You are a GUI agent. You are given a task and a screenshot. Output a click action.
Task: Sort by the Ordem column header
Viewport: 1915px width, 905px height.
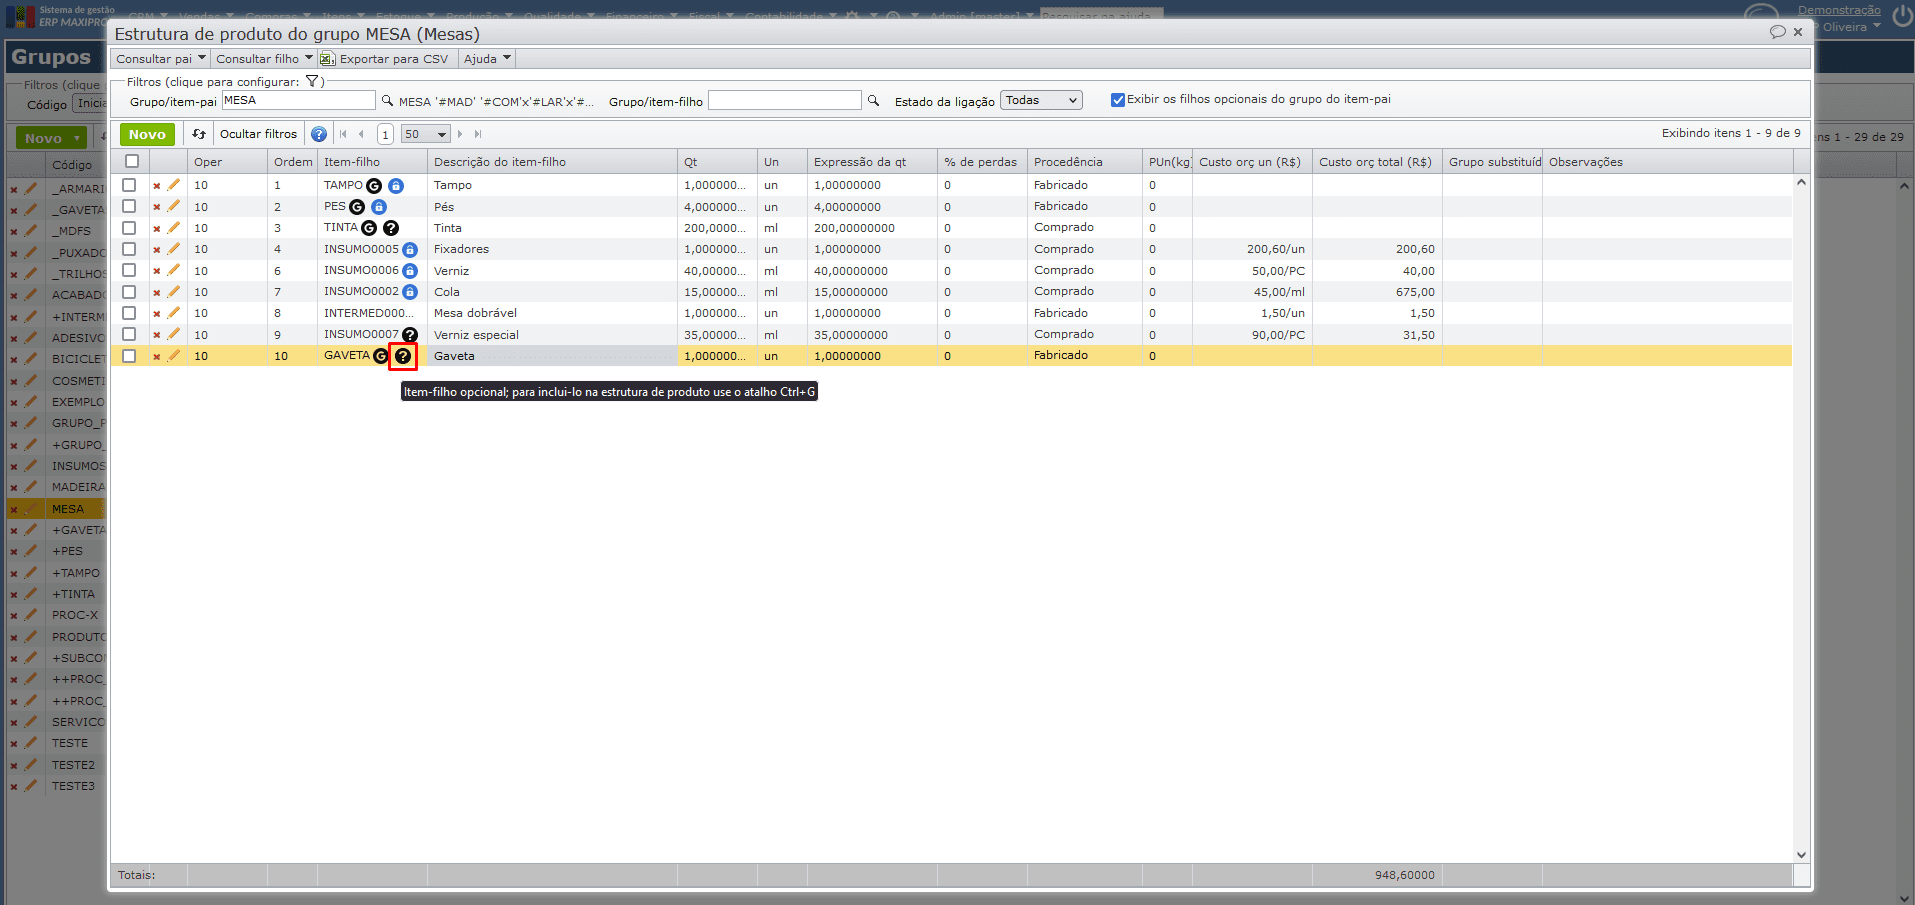(293, 162)
